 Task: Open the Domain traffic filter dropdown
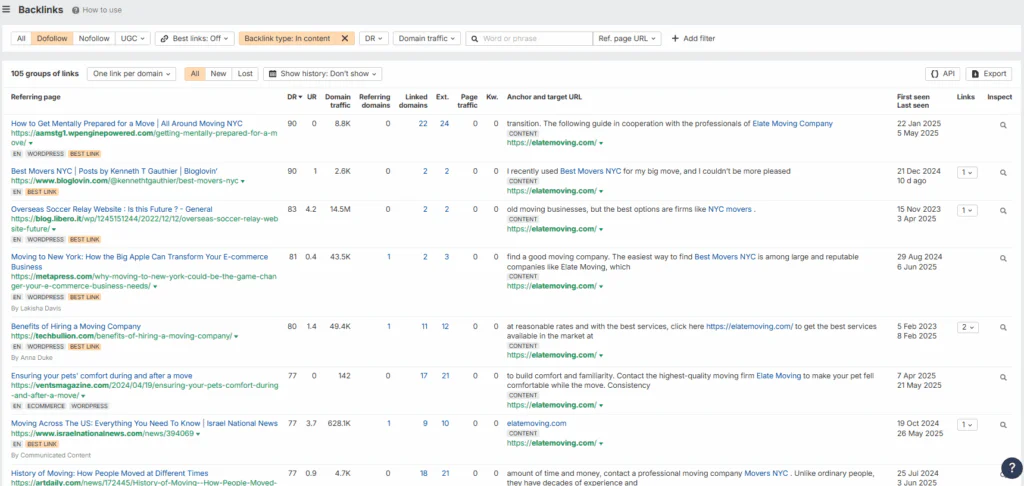[x=427, y=39]
